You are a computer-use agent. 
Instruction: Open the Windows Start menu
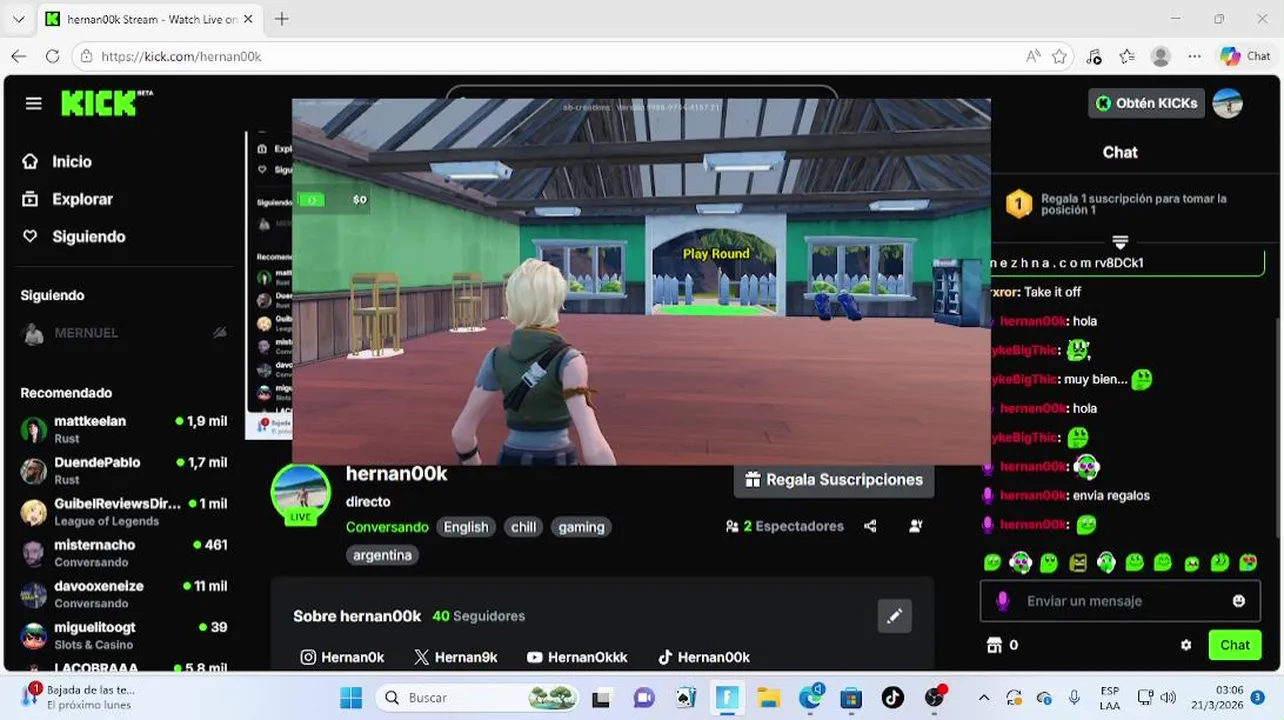click(x=351, y=697)
